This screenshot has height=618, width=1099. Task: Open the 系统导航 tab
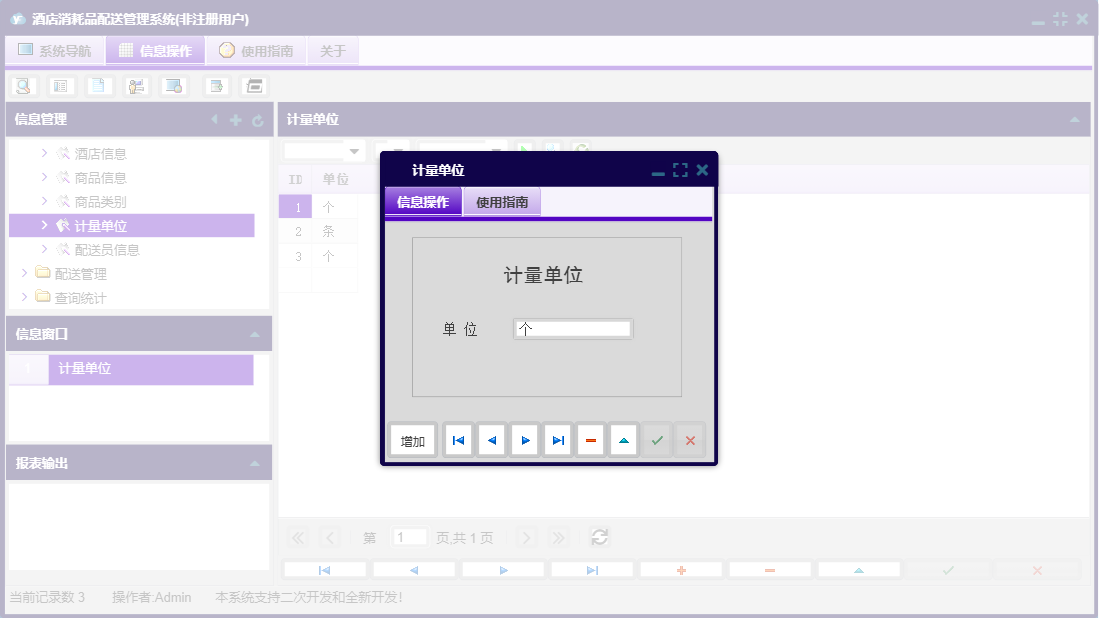[x=57, y=50]
